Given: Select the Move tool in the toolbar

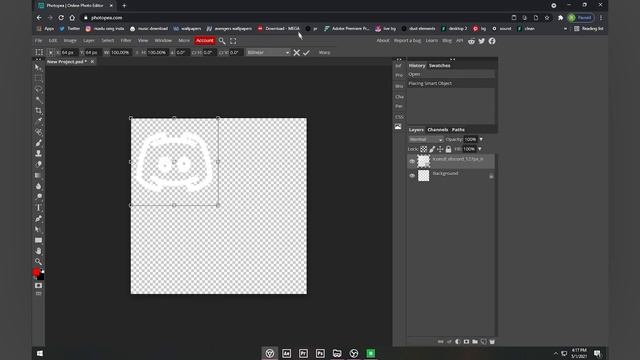Looking at the screenshot, I should click(x=38, y=67).
